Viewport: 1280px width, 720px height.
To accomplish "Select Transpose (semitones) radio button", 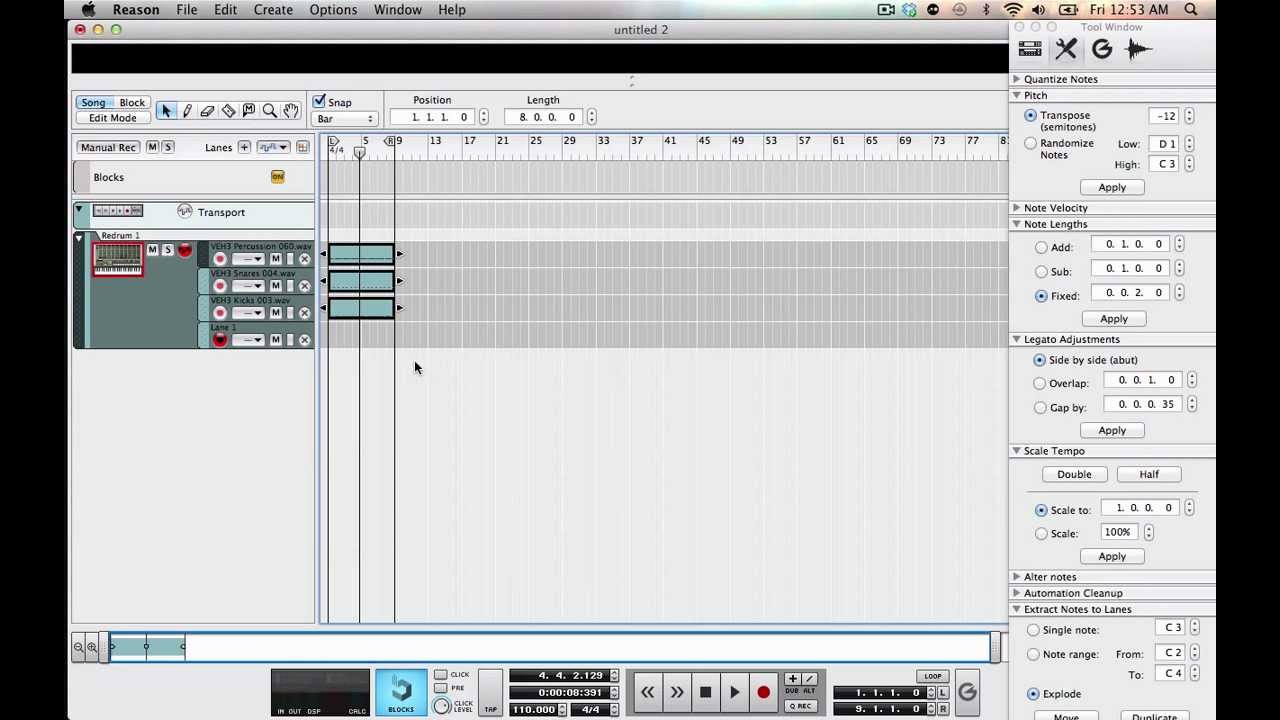I will click(x=1031, y=116).
